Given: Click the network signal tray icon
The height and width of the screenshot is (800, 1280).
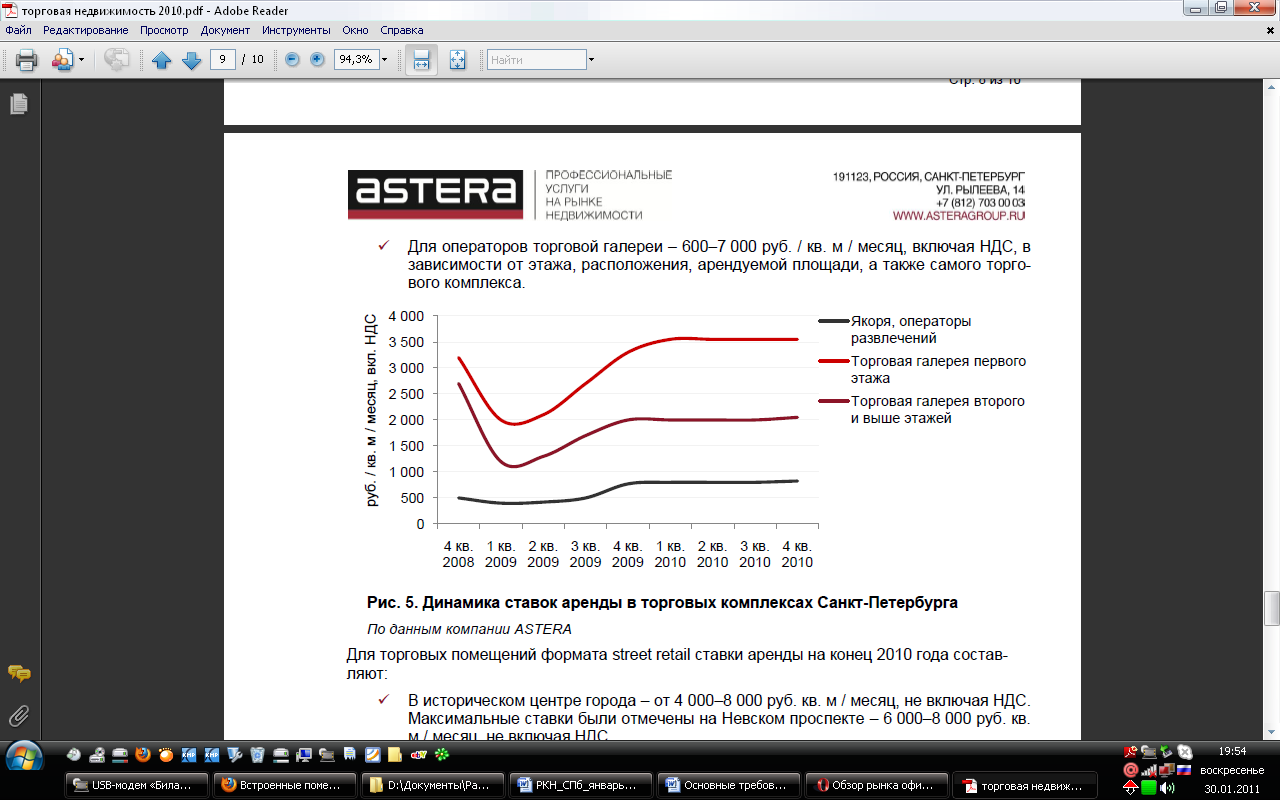Looking at the screenshot, I should pyautogui.click(x=1149, y=770).
